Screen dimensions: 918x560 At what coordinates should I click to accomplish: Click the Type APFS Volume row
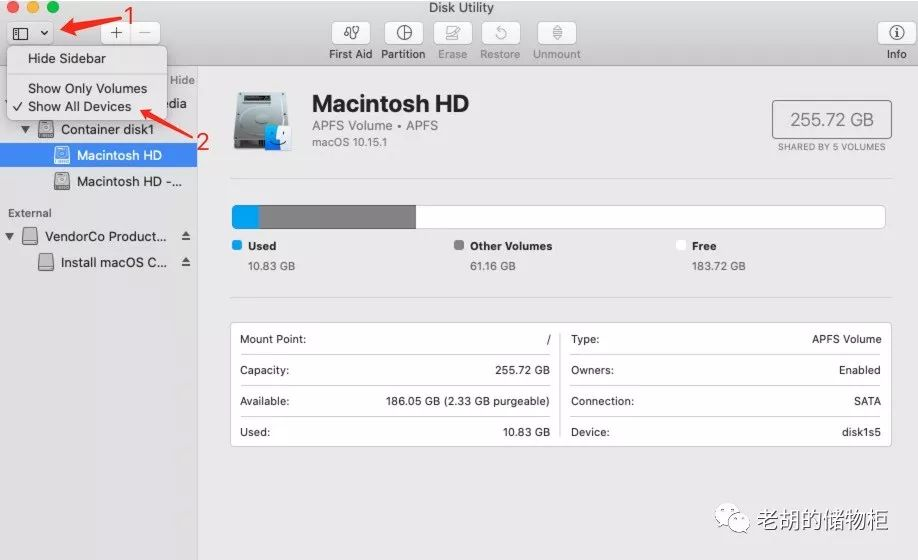(x=726, y=339)
